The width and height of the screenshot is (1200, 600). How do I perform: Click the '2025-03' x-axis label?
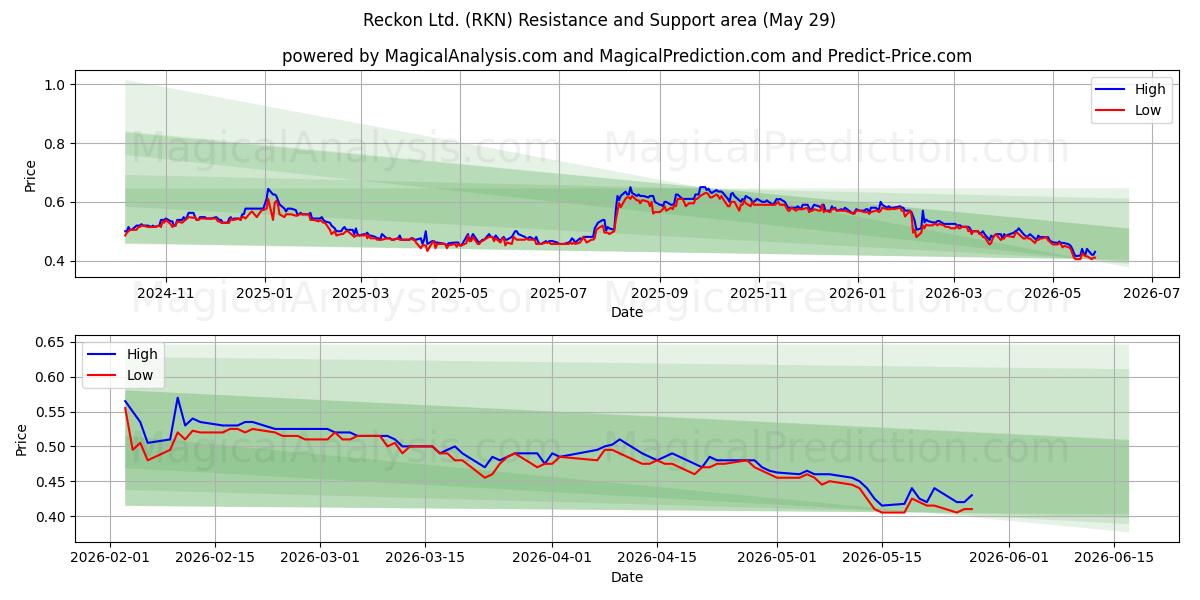pos(361,293)
